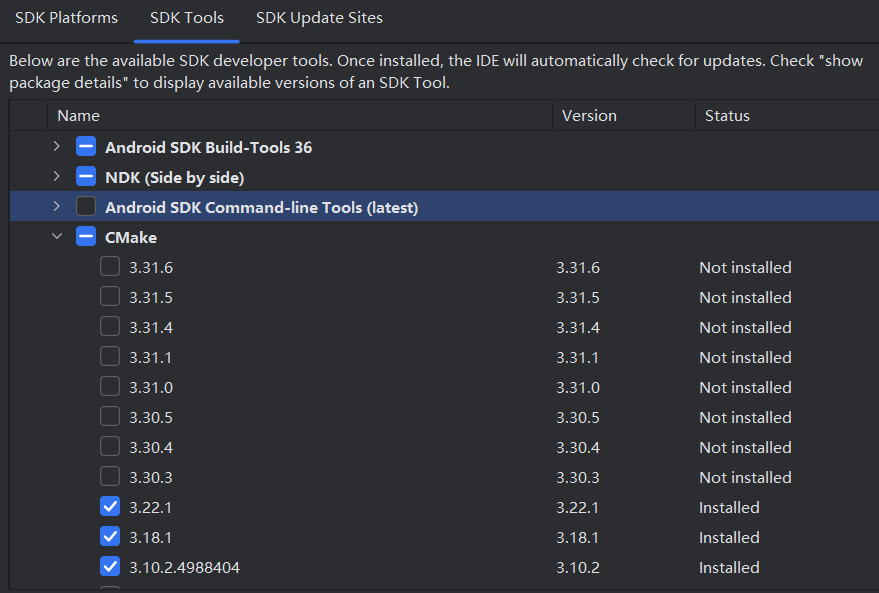Check CMake 3.31.5 checkbox

tap(110, 296)
